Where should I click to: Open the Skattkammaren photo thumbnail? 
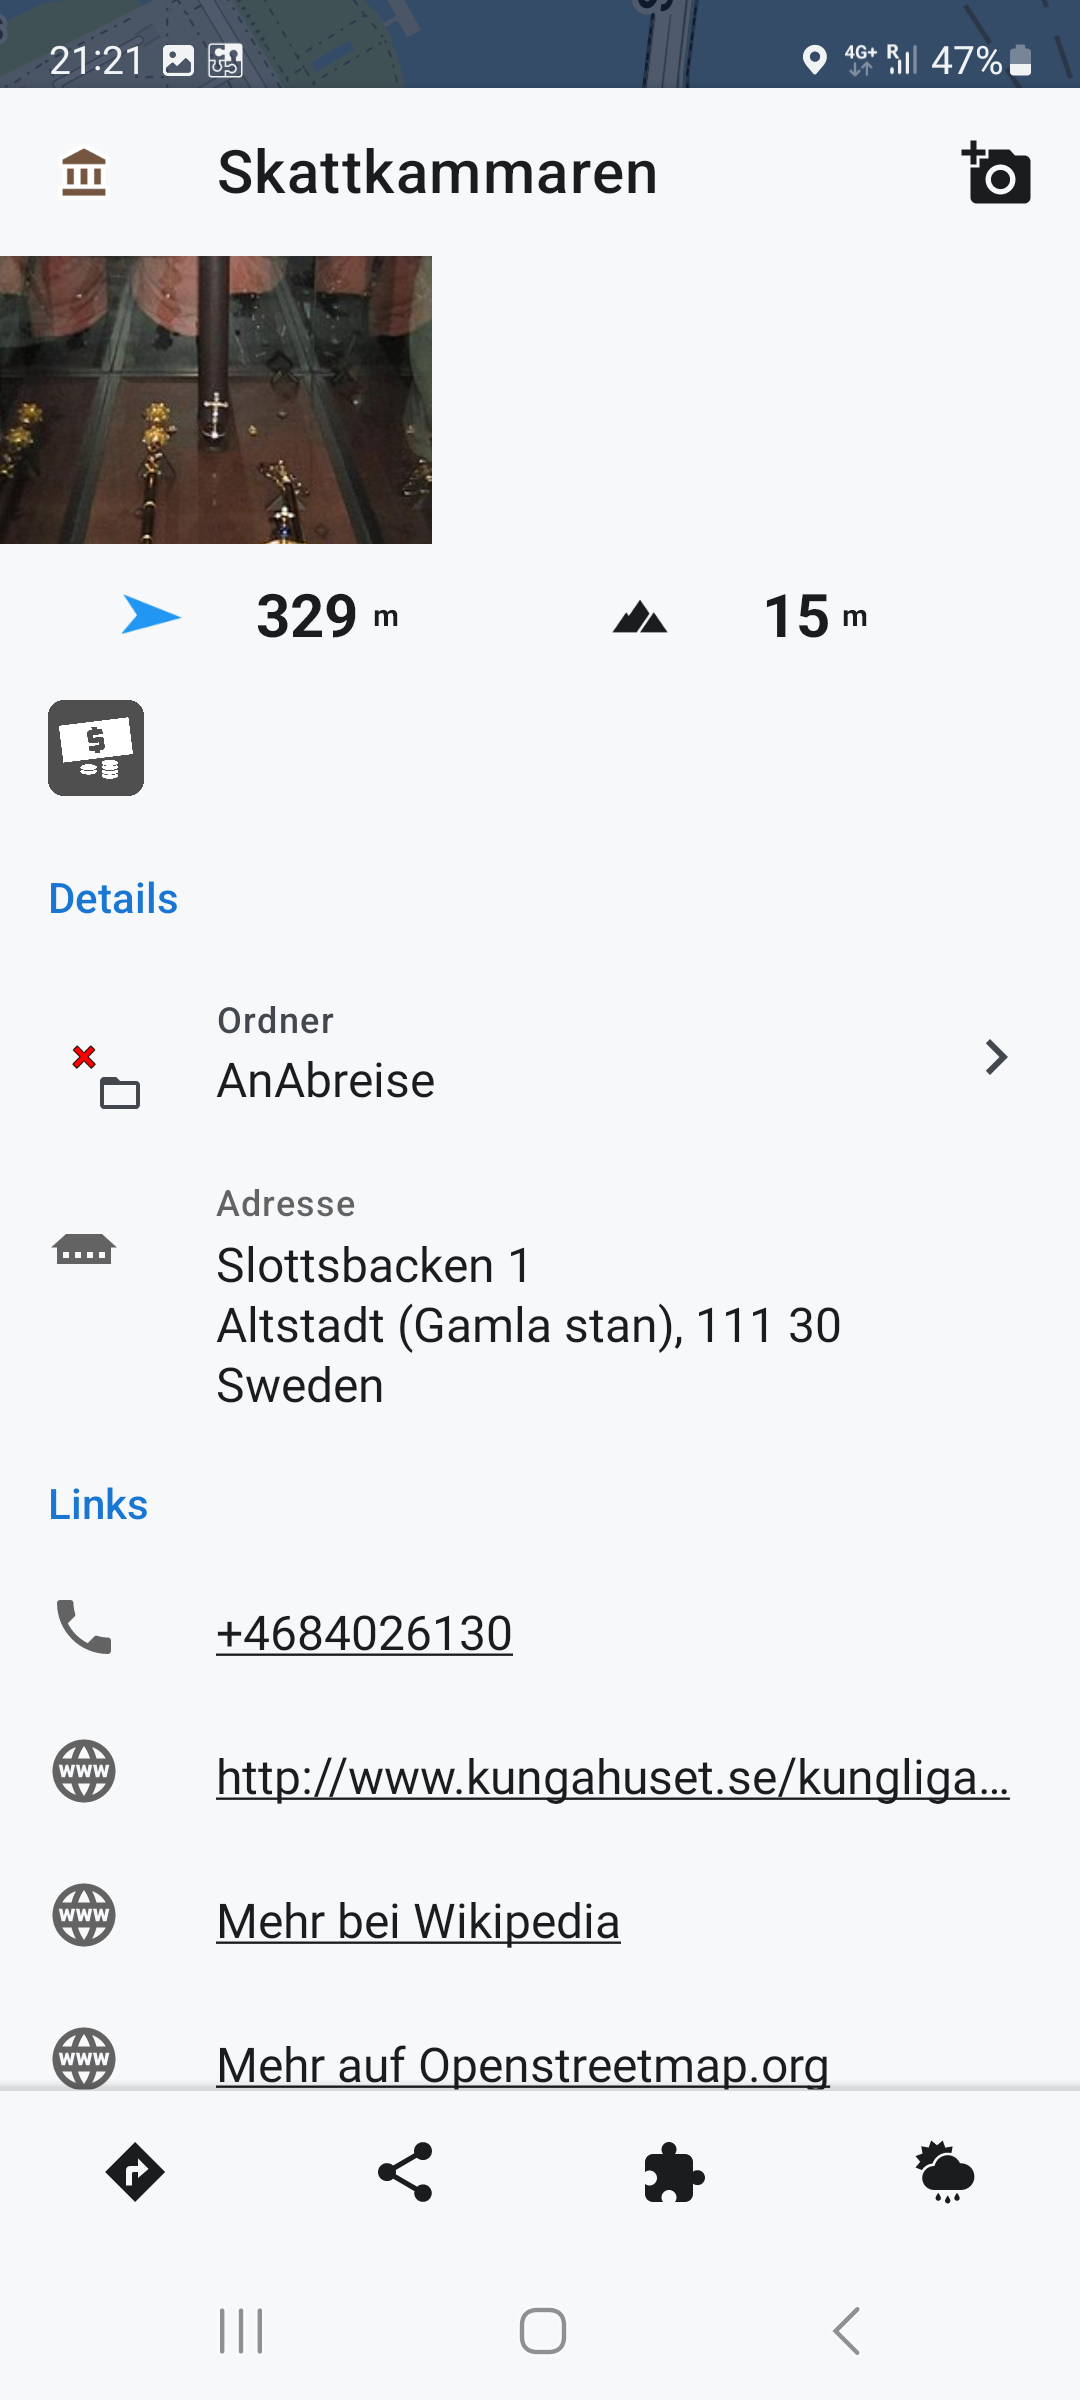click(x=216, y=400)
